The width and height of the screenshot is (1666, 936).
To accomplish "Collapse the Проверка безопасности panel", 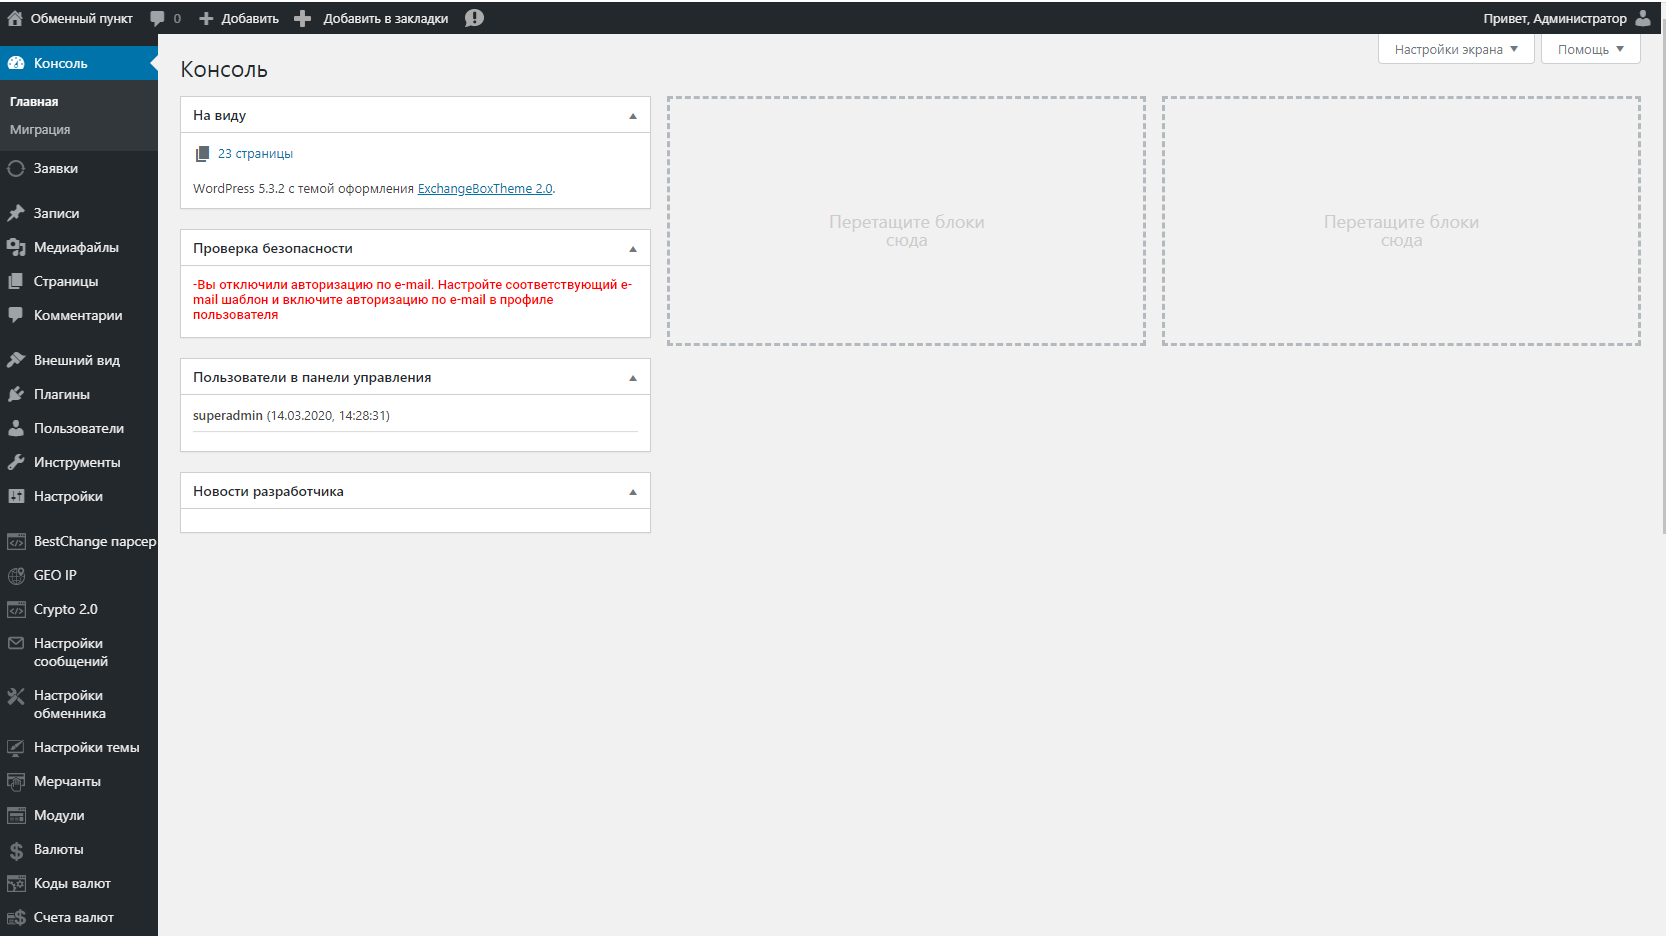I will 632,249.
